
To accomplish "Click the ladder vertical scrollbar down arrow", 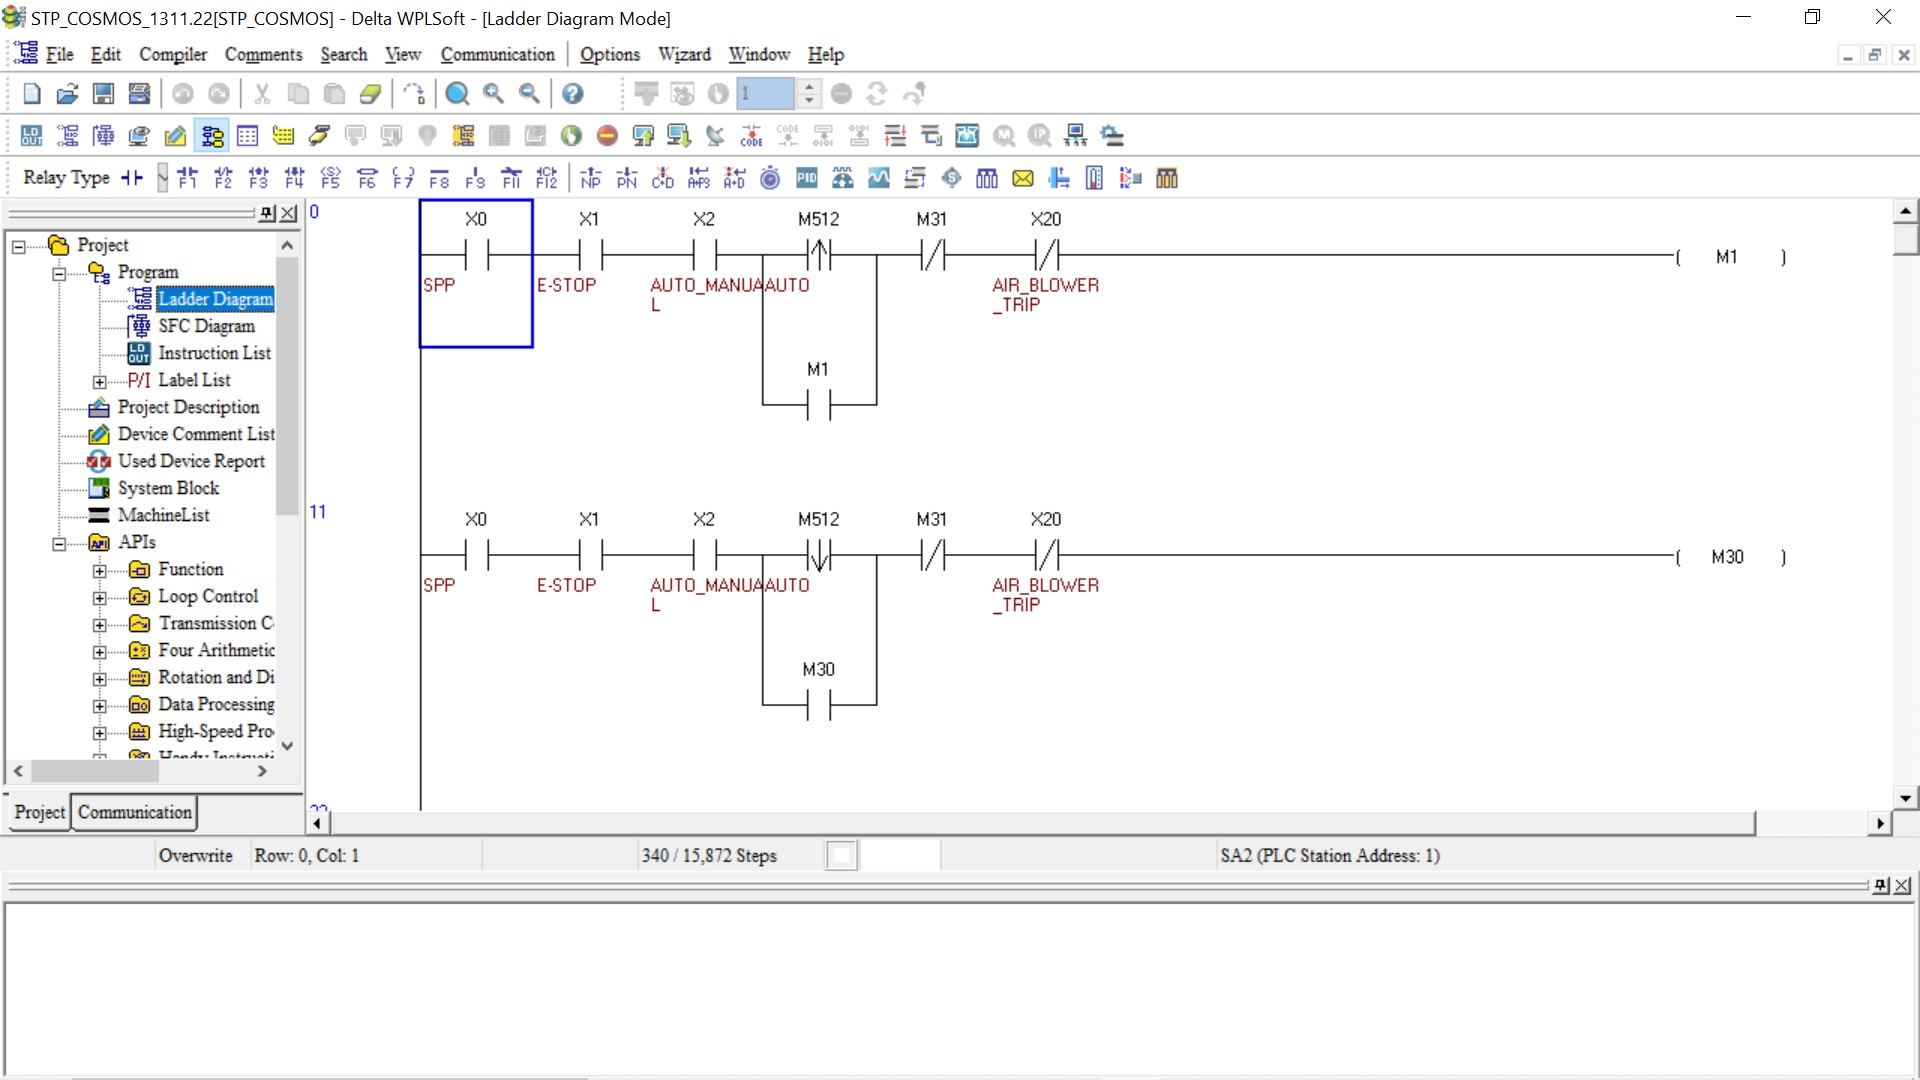I will 1905,798.
